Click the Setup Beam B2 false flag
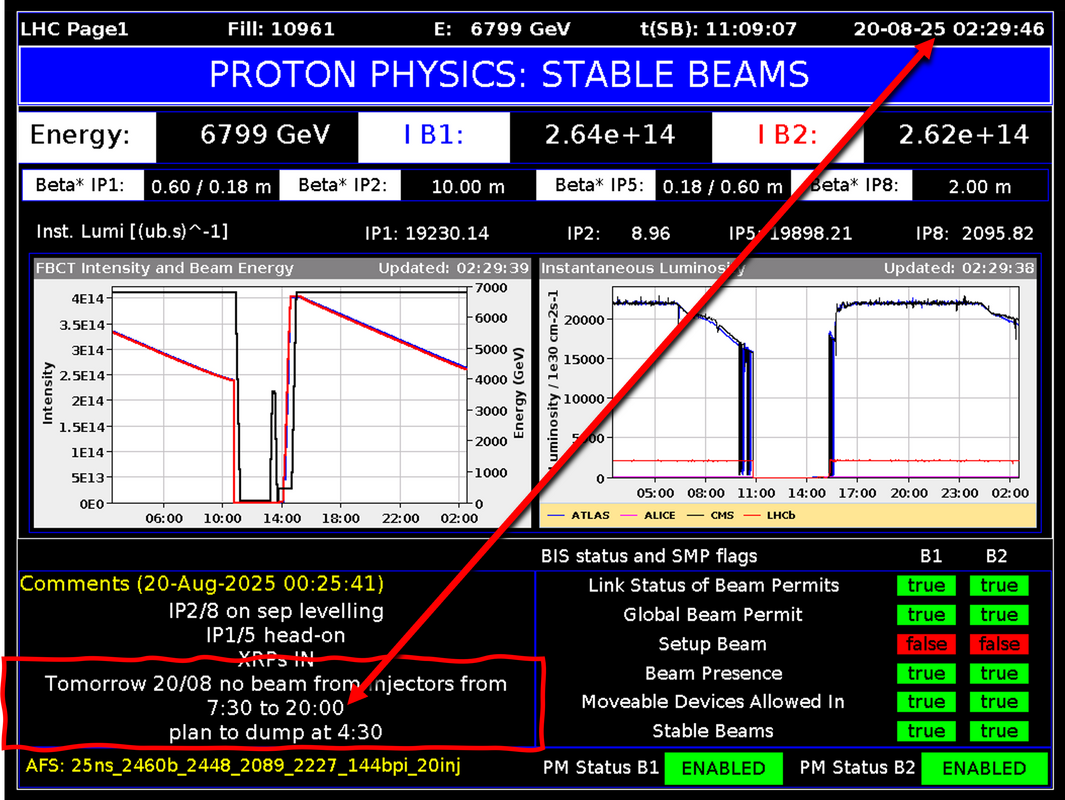1065x800 pixels. 999,644
